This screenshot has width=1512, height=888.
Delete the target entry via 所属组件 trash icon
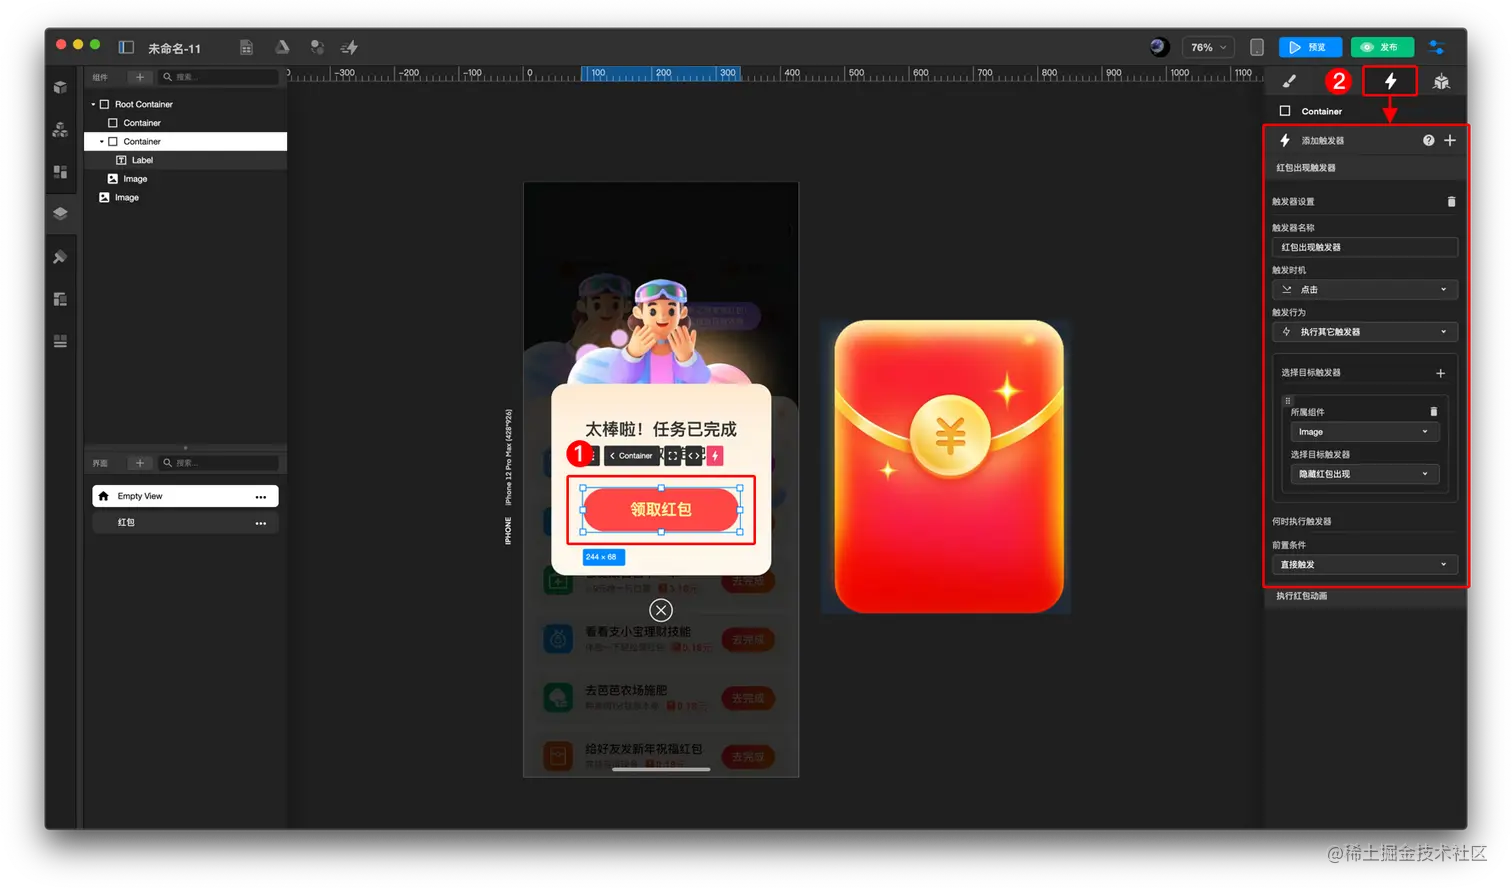pyautogui.click(x=1434, y=411)
